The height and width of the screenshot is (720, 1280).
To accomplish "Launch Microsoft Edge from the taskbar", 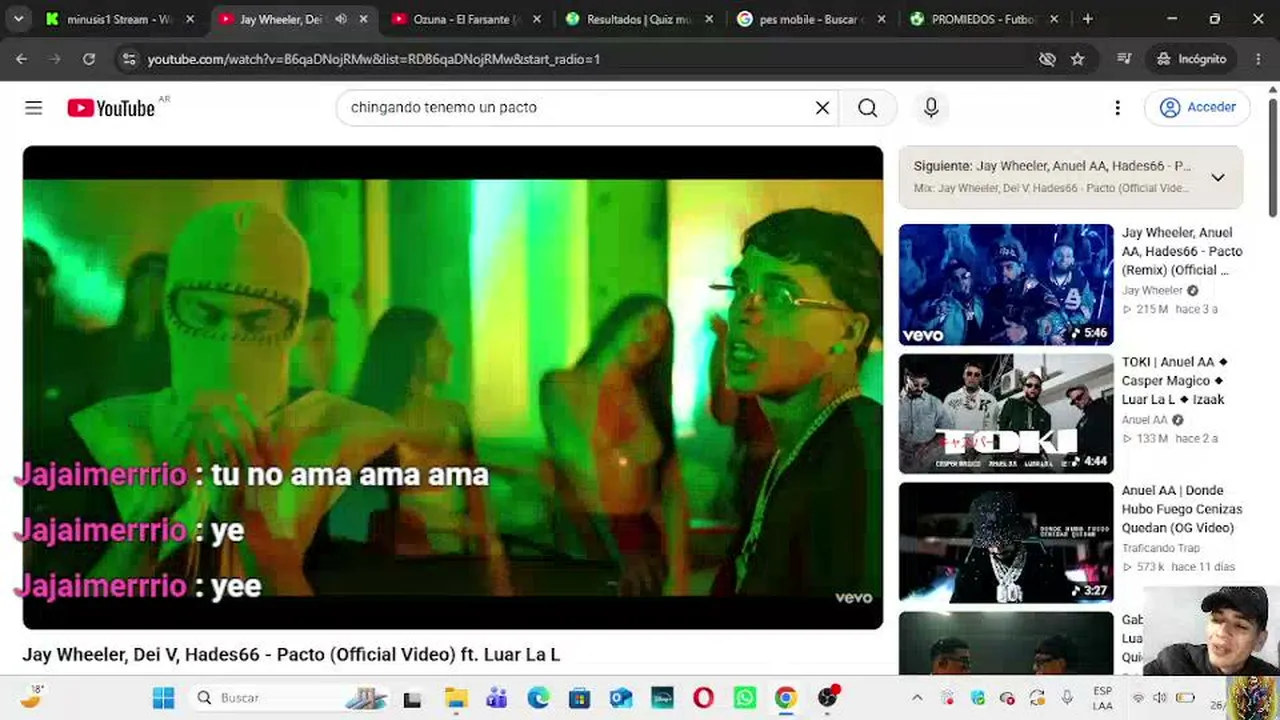I will (x=538, y=698).
